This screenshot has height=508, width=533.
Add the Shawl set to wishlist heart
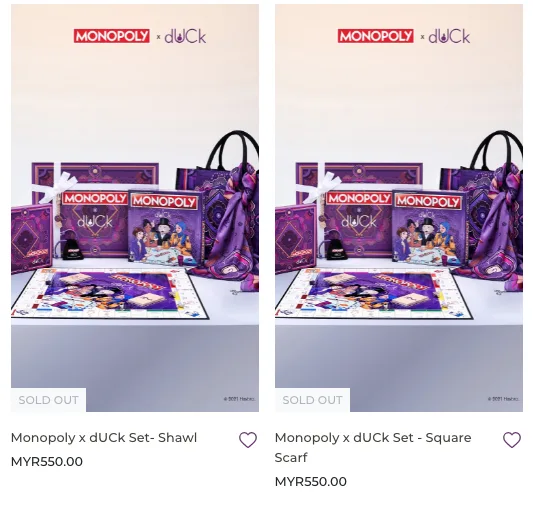click(248, 440)
